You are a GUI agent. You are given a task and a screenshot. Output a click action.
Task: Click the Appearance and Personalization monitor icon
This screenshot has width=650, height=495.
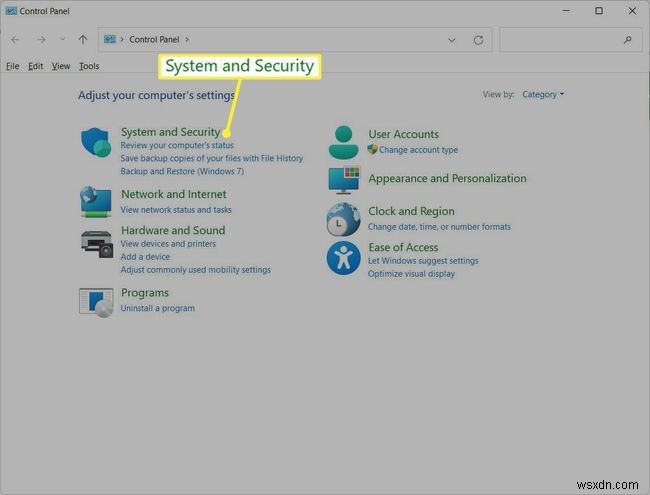coord(344,180)
